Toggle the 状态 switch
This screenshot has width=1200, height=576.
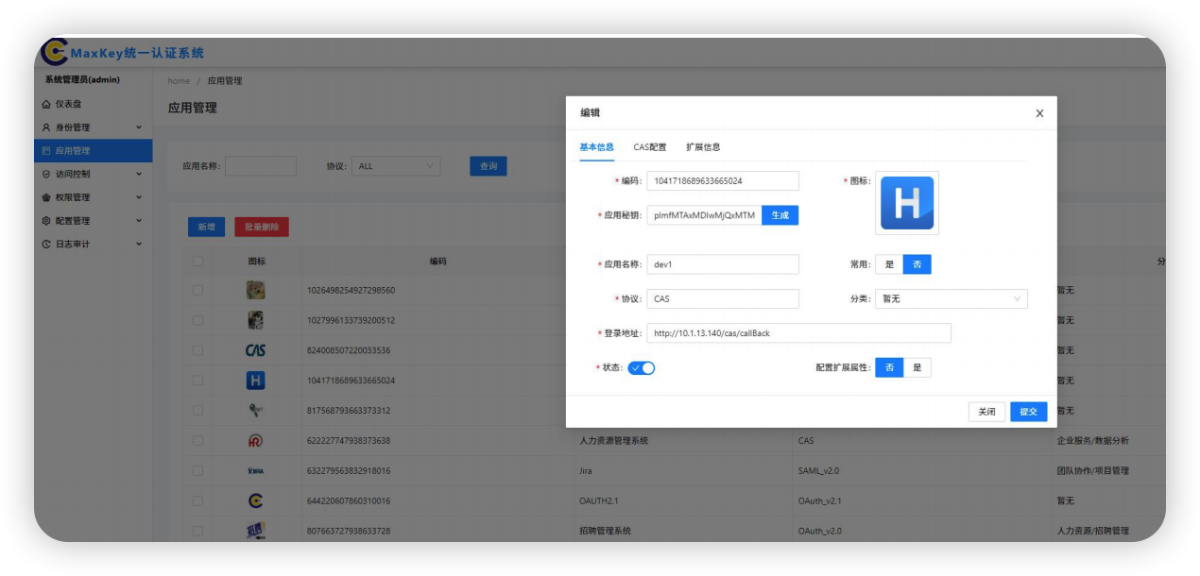tap(641, 368)
